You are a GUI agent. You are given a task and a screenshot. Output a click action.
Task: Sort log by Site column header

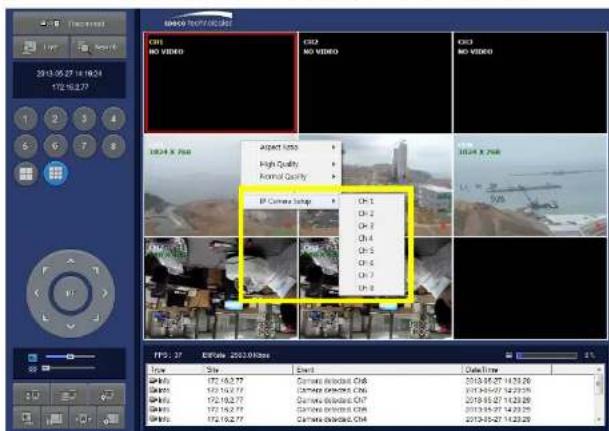(x=249, y=370)
